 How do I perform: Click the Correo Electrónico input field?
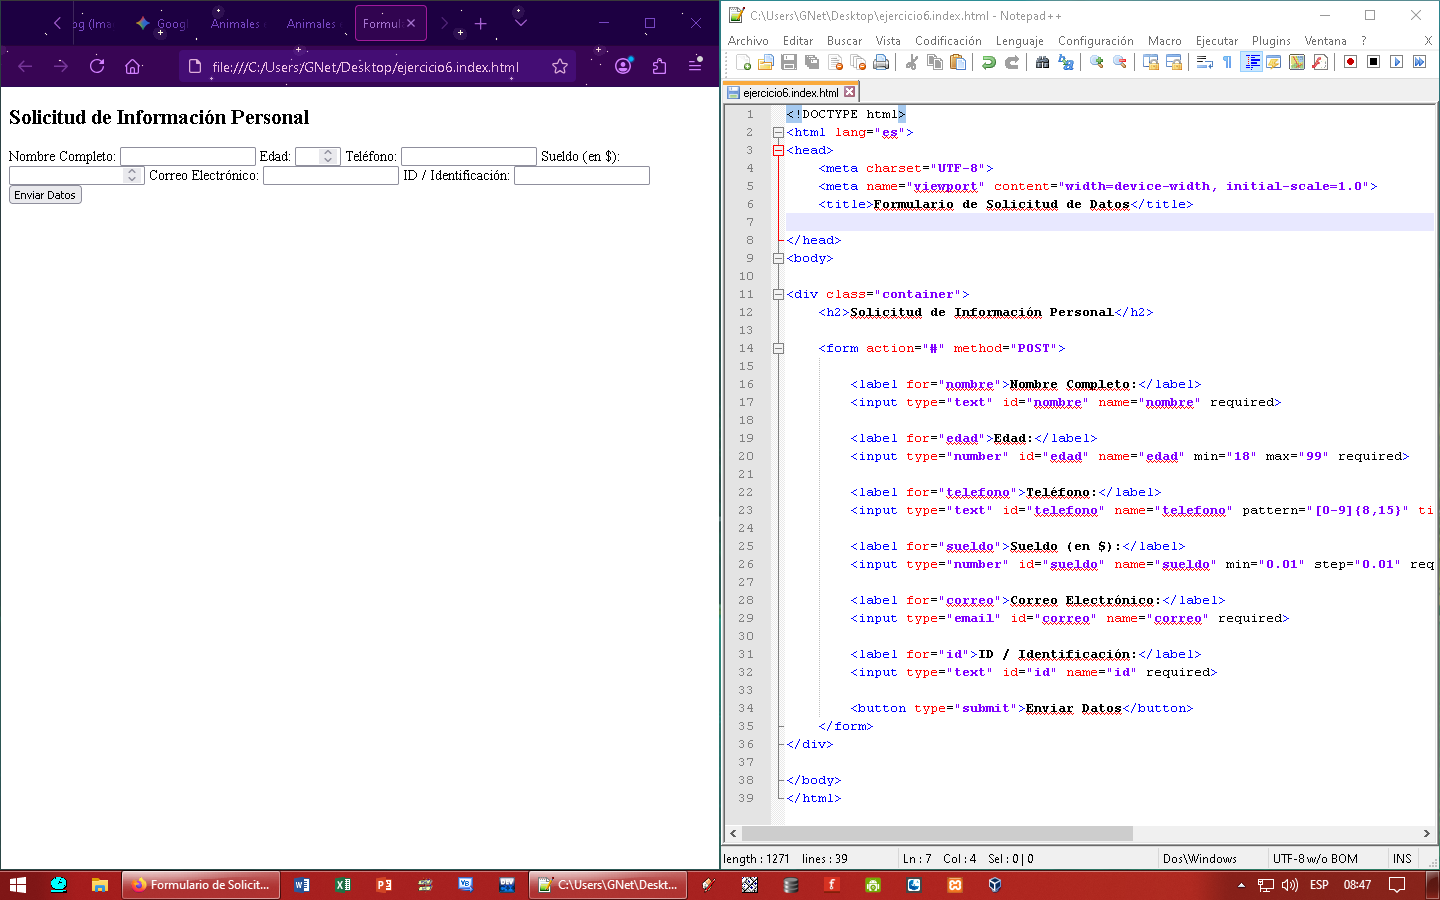click(331, 176)
